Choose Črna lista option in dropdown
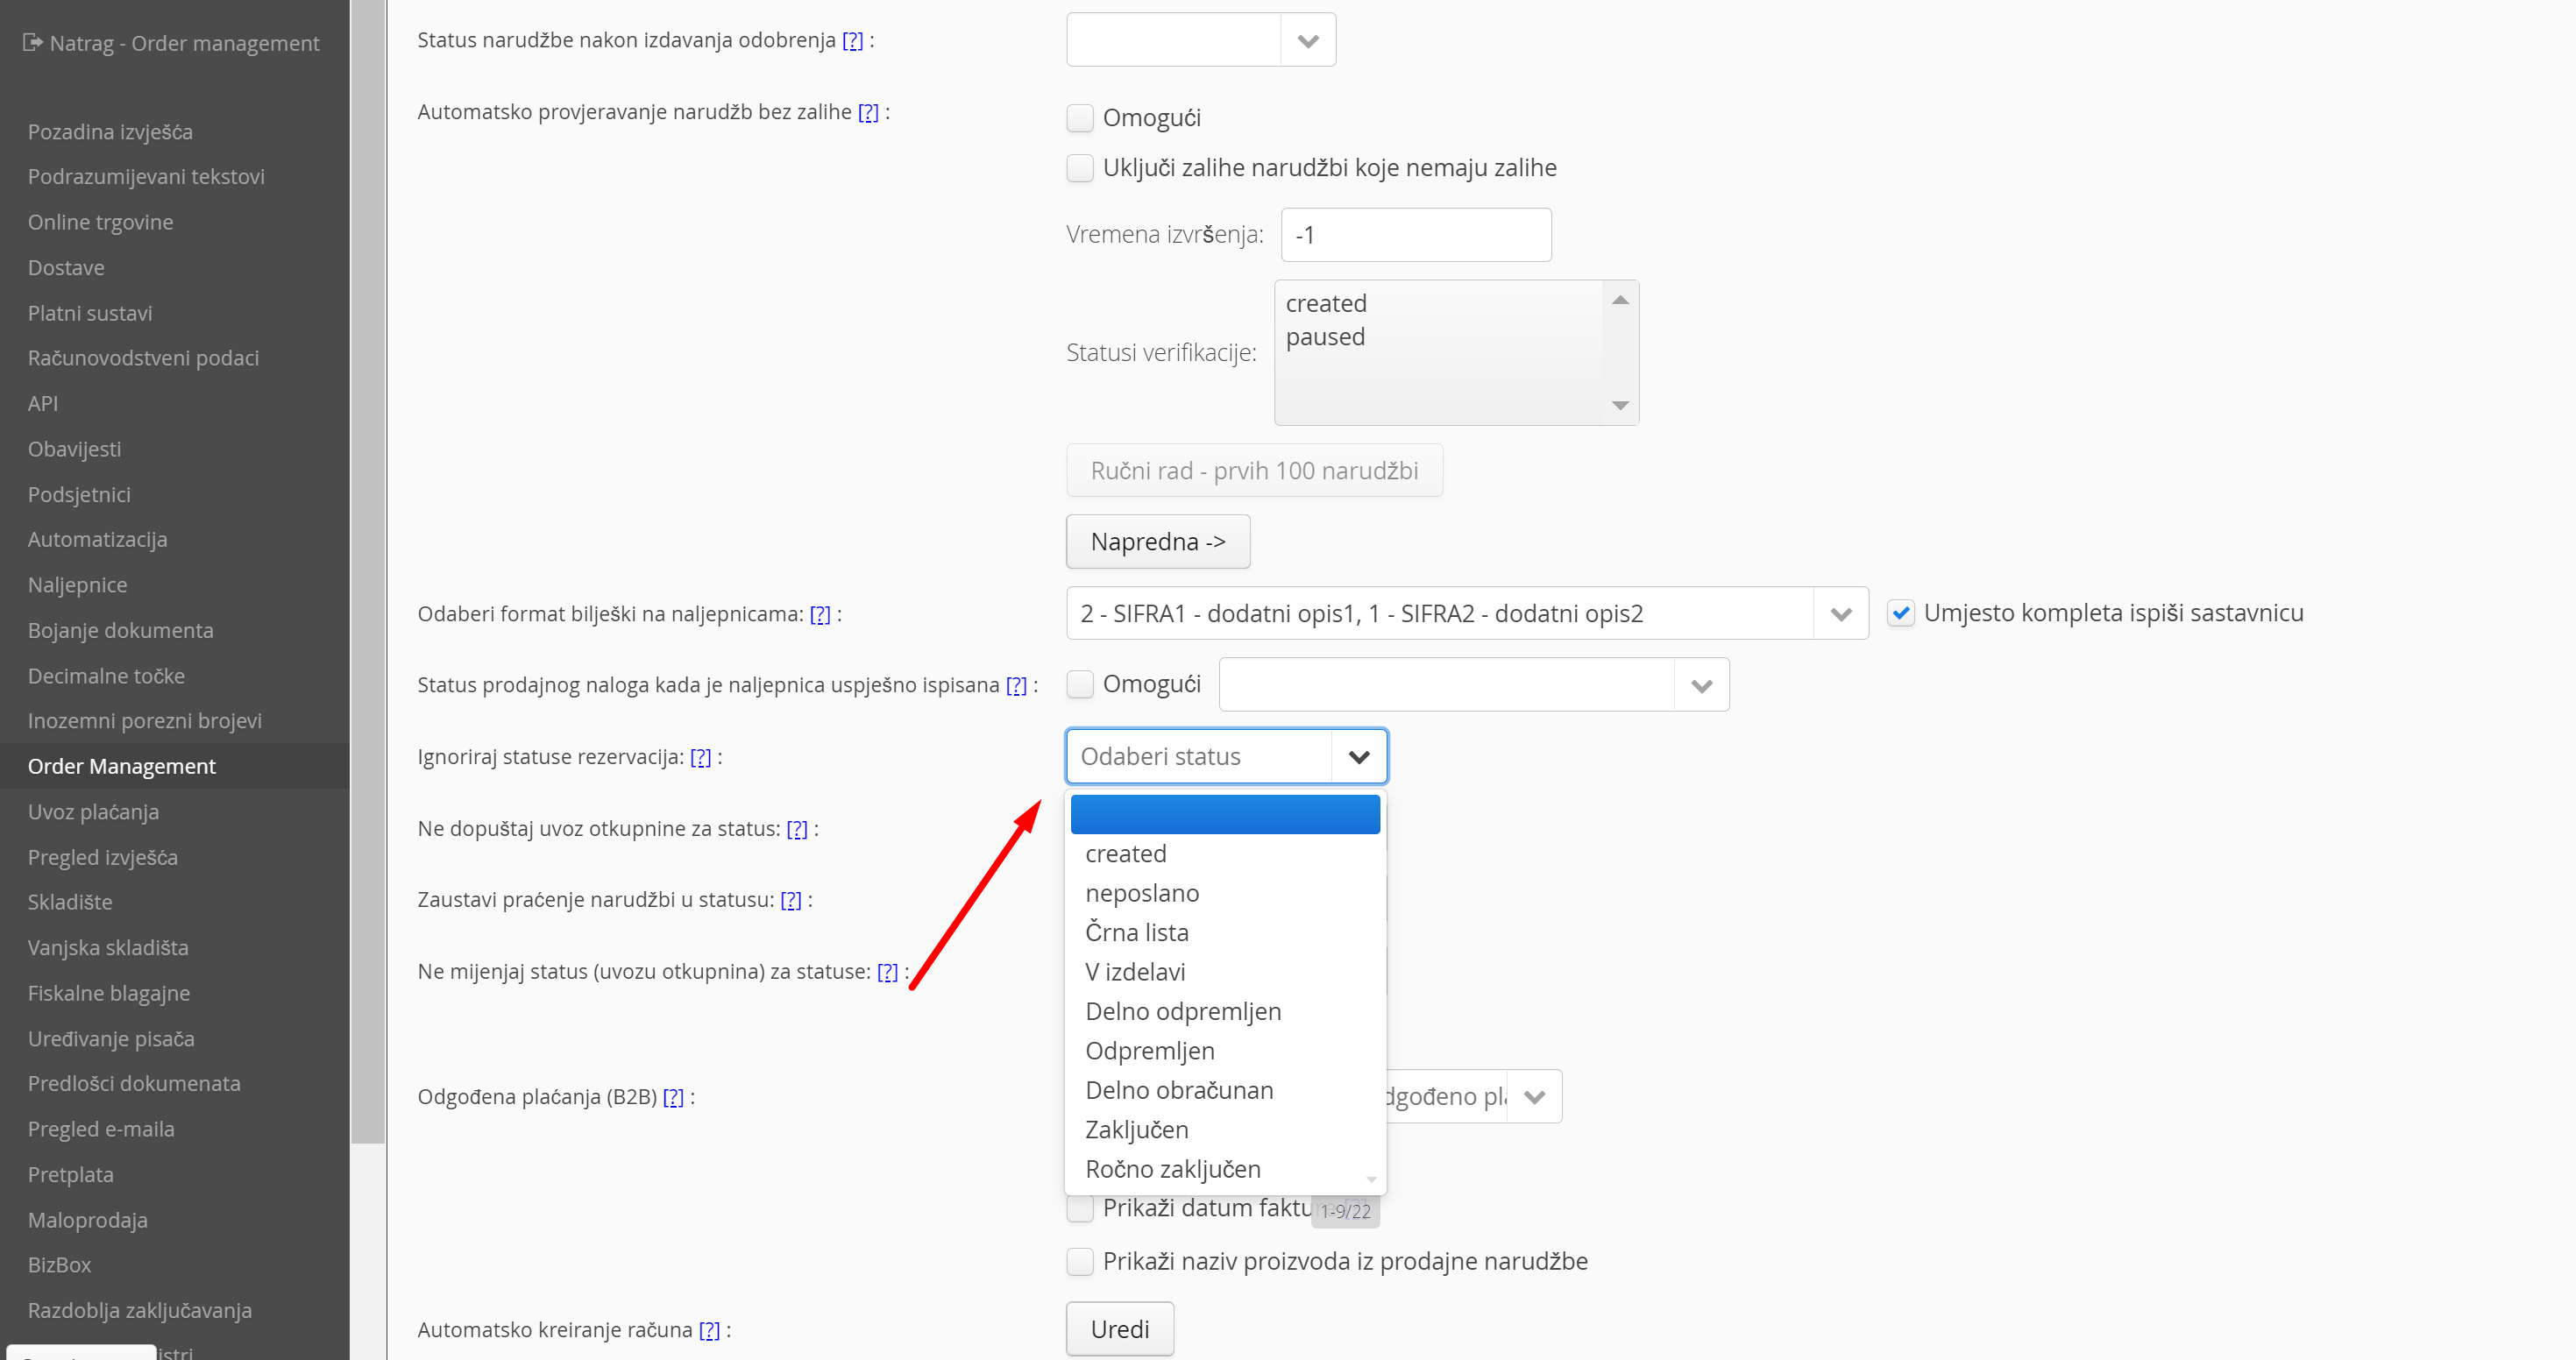The image size is (2576, 1360). coord(1137,932)
